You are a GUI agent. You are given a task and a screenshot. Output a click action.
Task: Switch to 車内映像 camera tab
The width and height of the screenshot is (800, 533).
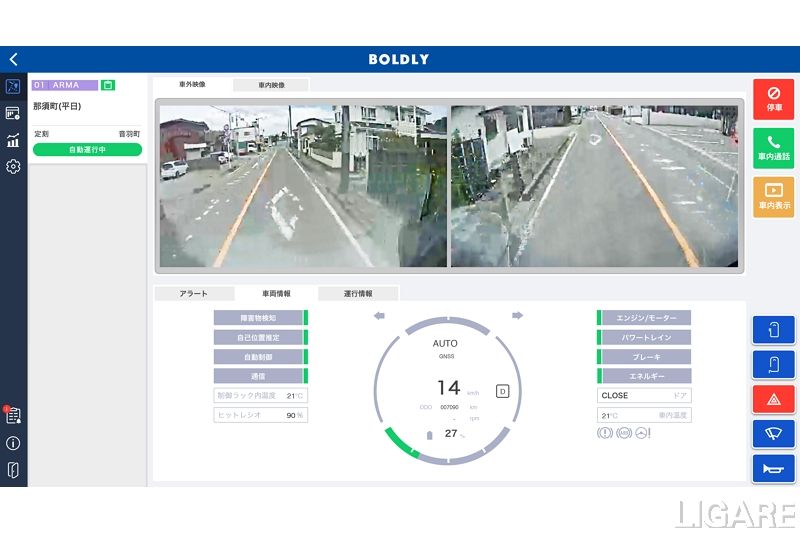coord(271,85)
